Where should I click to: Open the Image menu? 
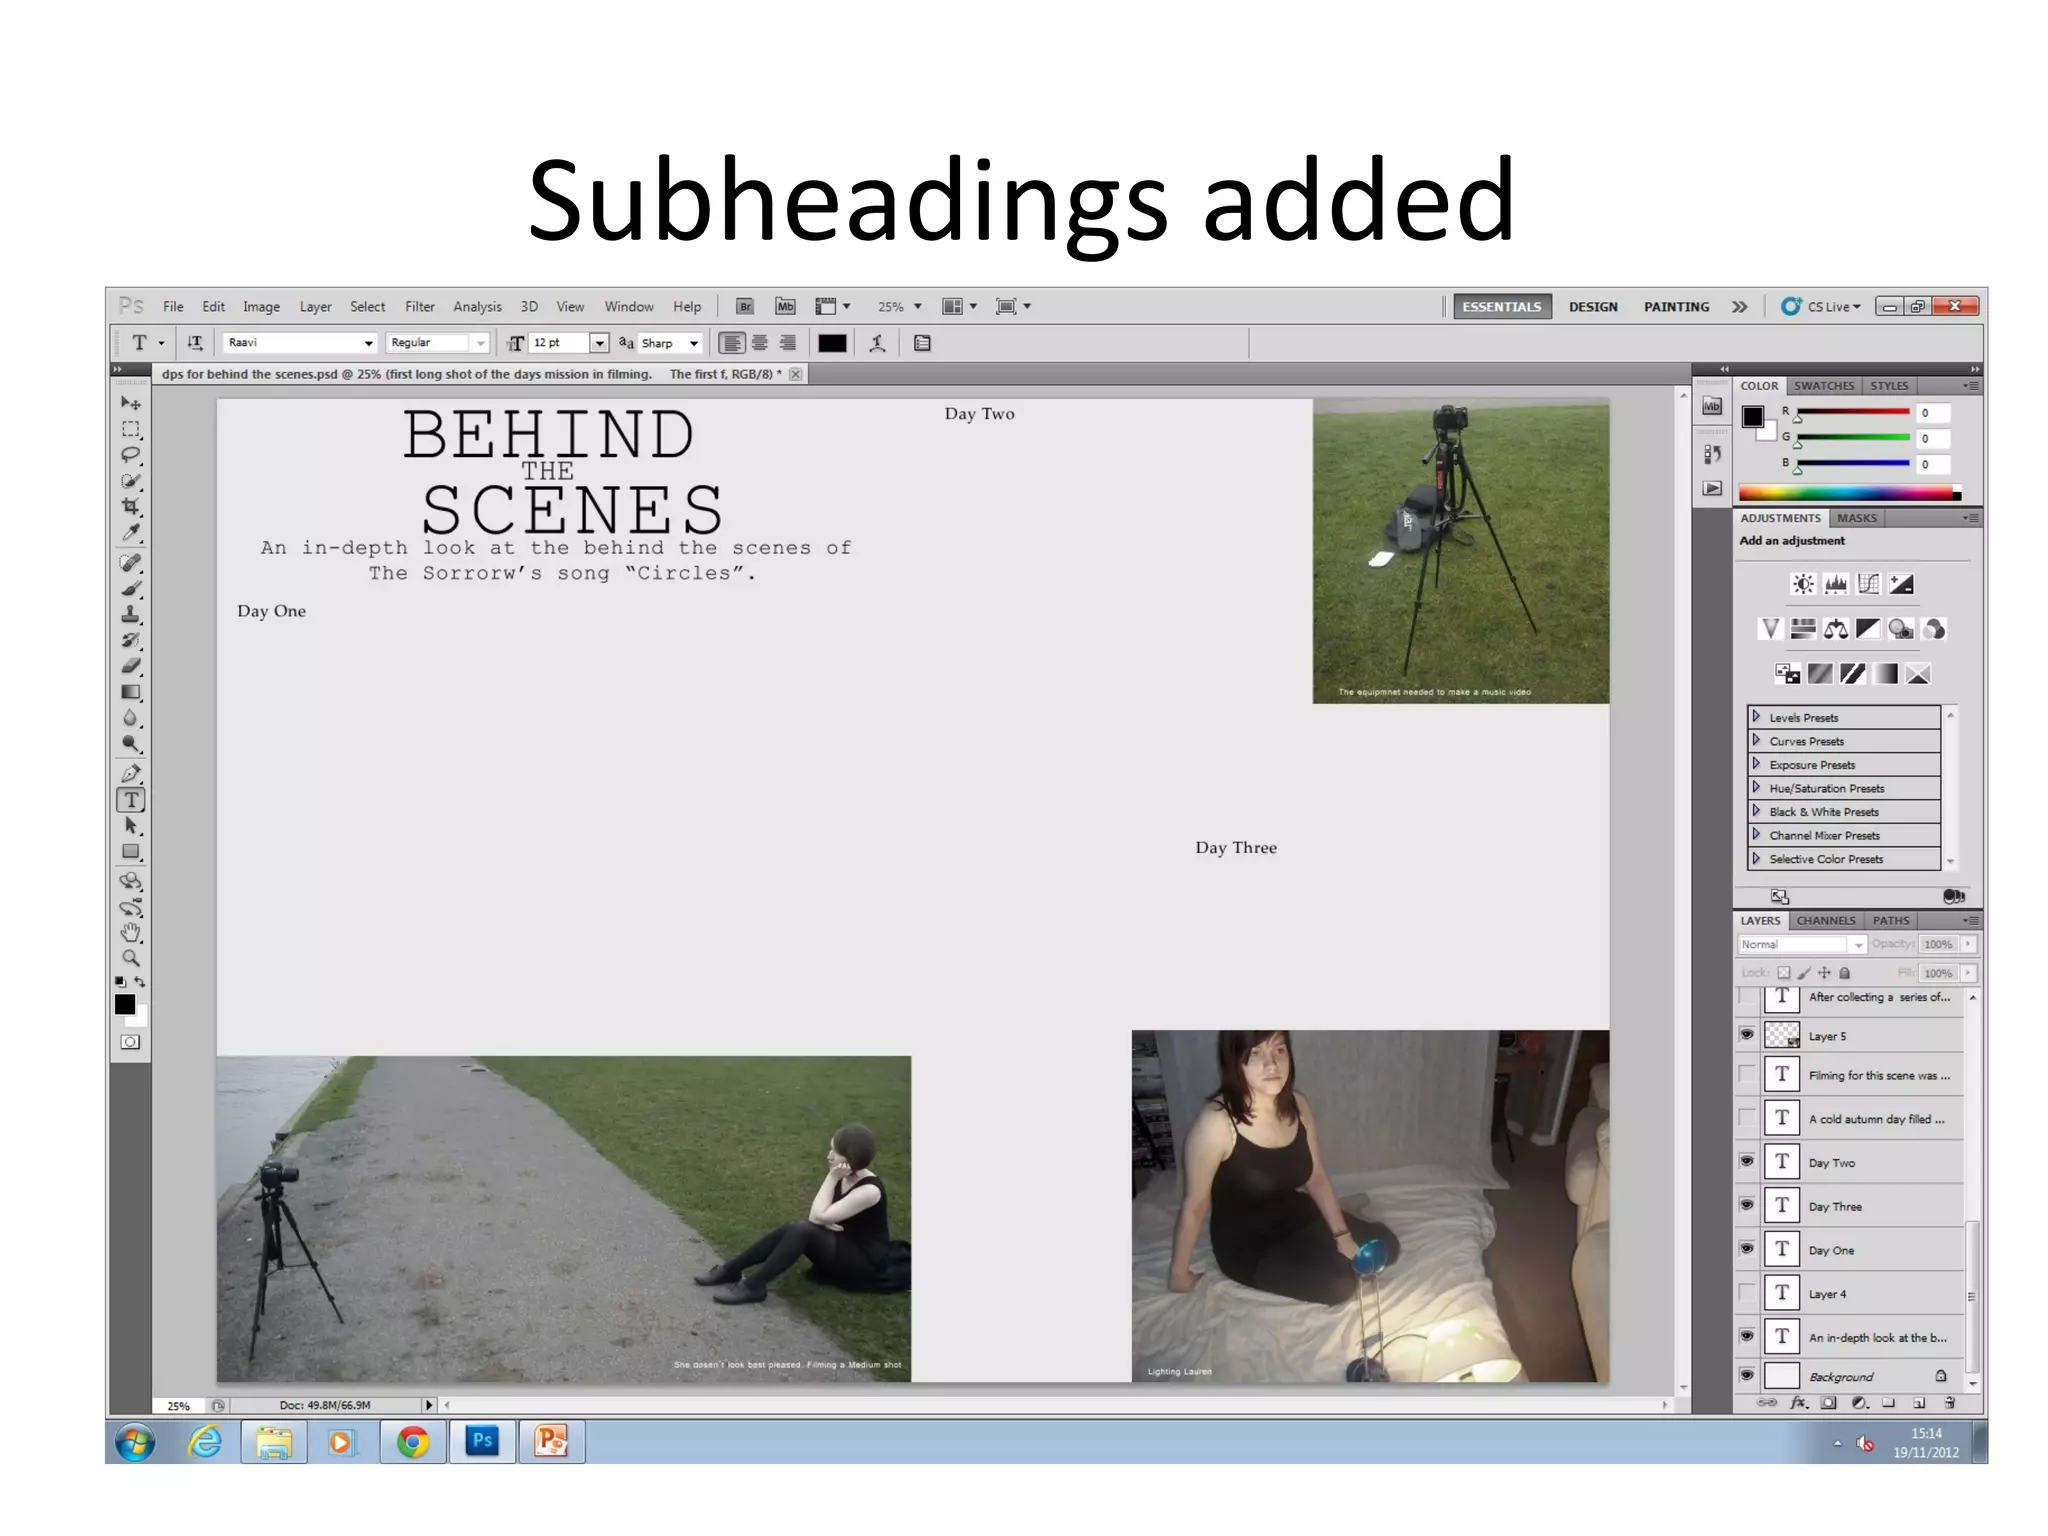[x=261, y=307]
